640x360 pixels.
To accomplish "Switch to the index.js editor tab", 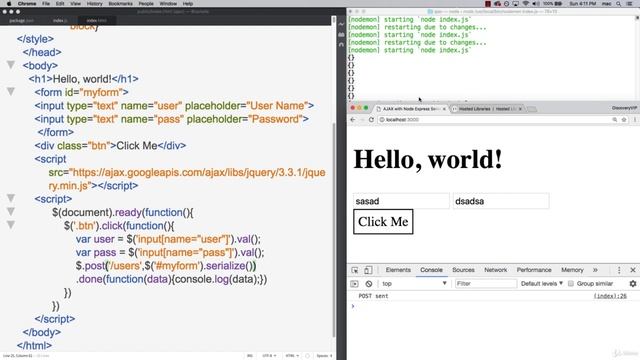I will [60, 20].
